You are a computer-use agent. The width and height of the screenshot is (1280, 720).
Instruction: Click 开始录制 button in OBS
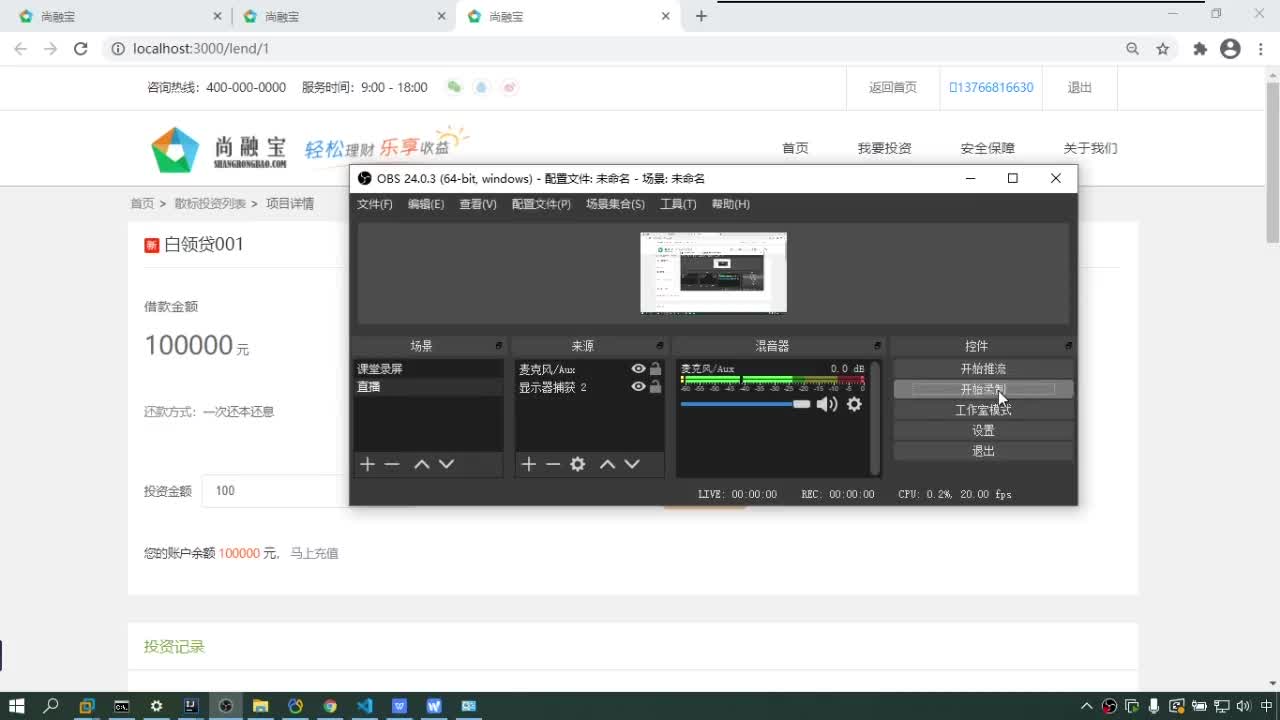click(x=983, y=389)
